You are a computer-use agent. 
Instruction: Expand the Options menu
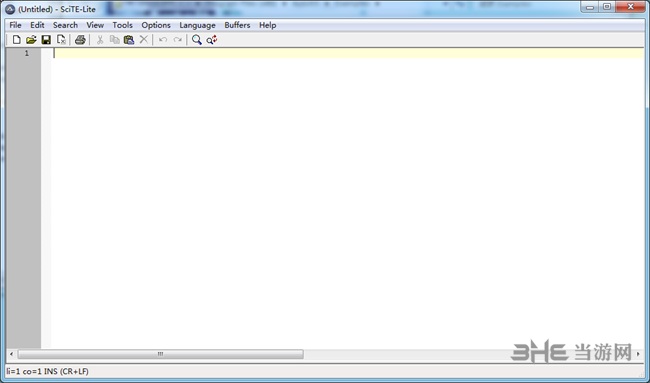(x=156, y=25)
